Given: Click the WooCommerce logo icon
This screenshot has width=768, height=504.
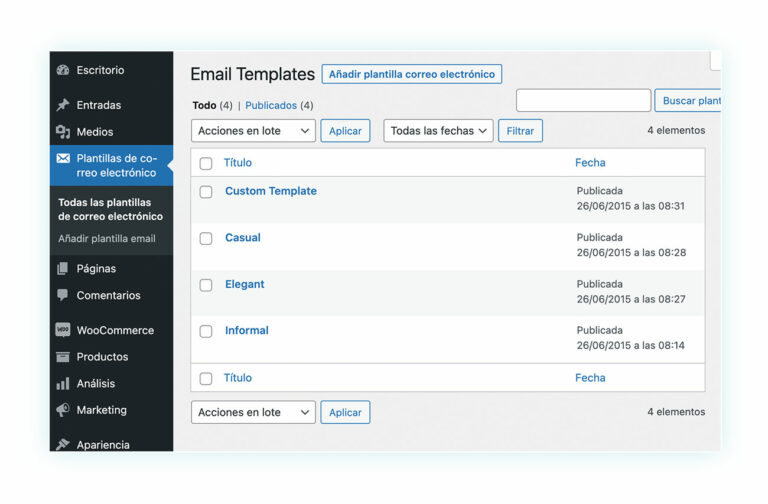Looking at the screenshot, I should (63, 330).
